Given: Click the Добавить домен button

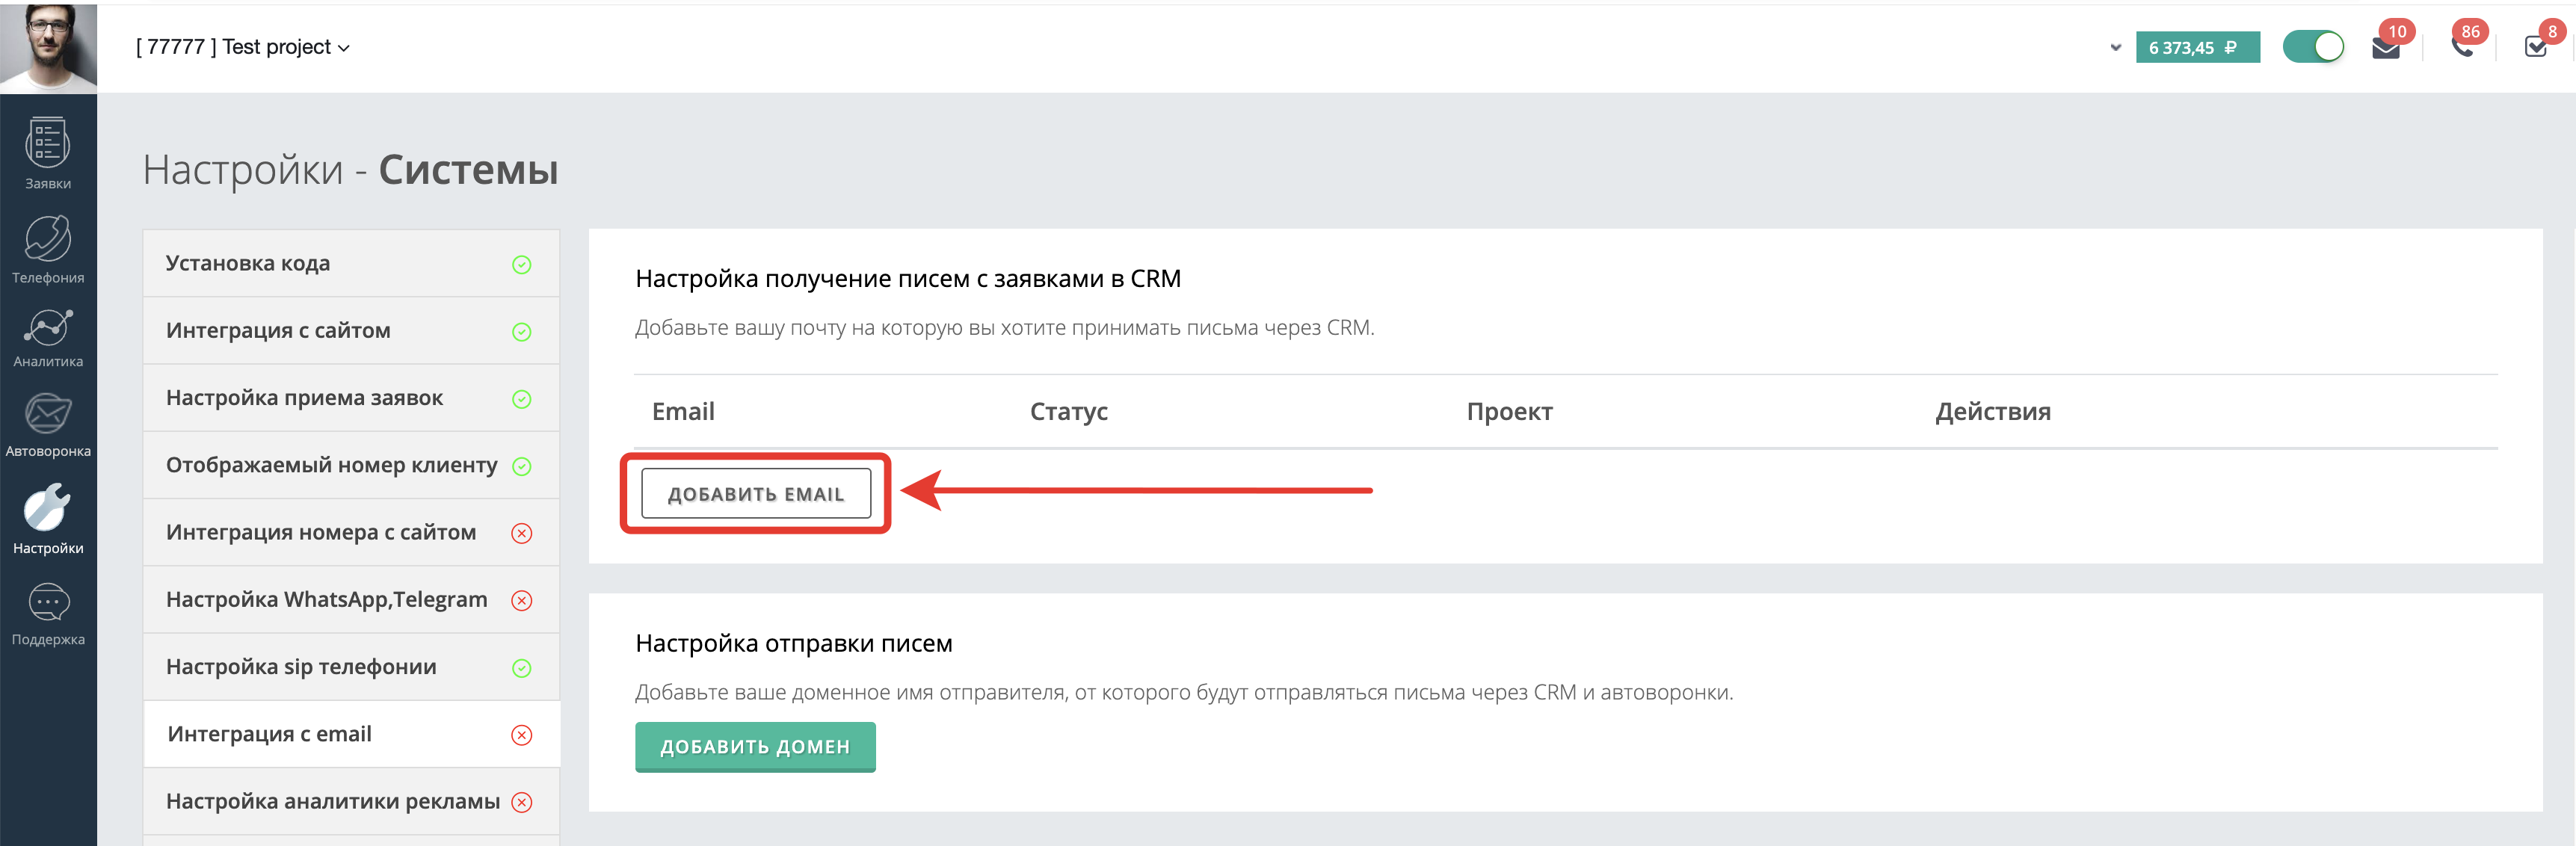Looking at the screenshot, I should click(755, 747).
